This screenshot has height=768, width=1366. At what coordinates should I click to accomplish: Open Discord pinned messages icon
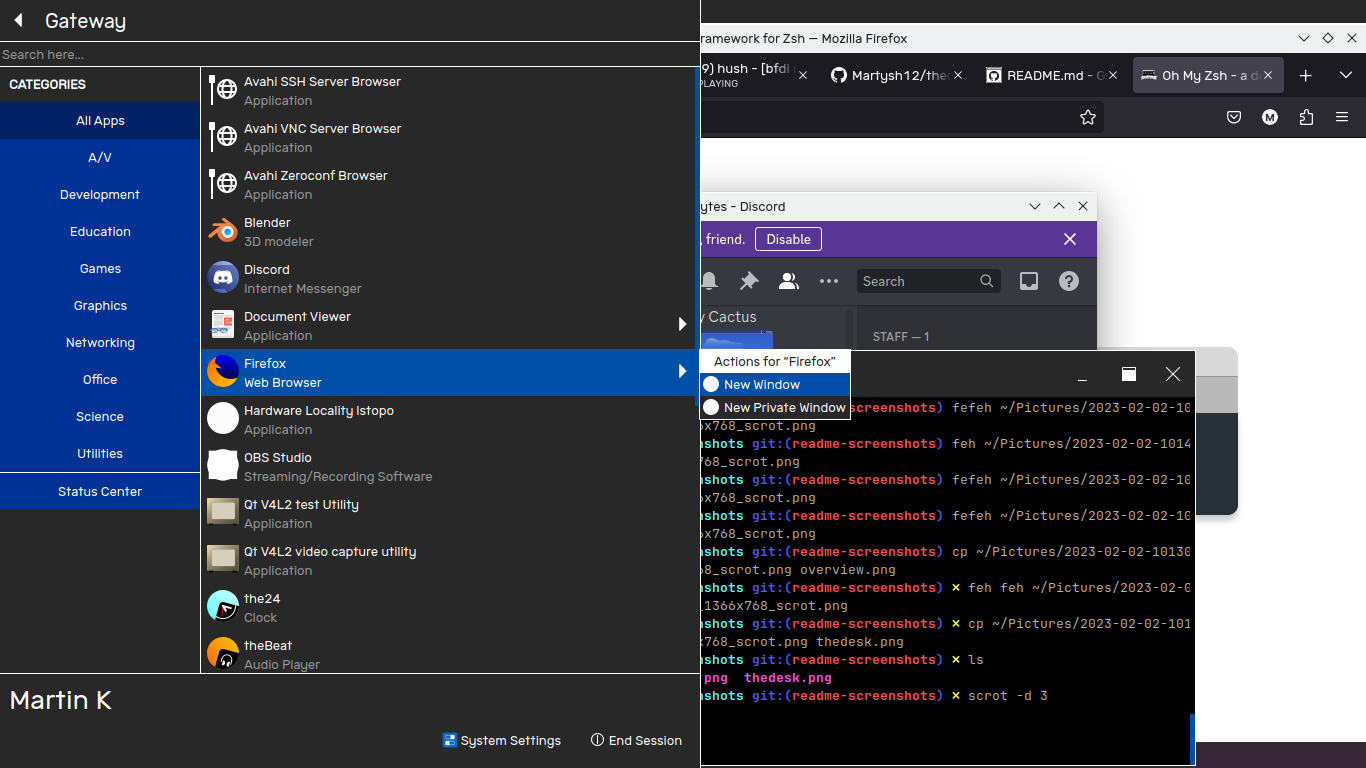(748, 281)
